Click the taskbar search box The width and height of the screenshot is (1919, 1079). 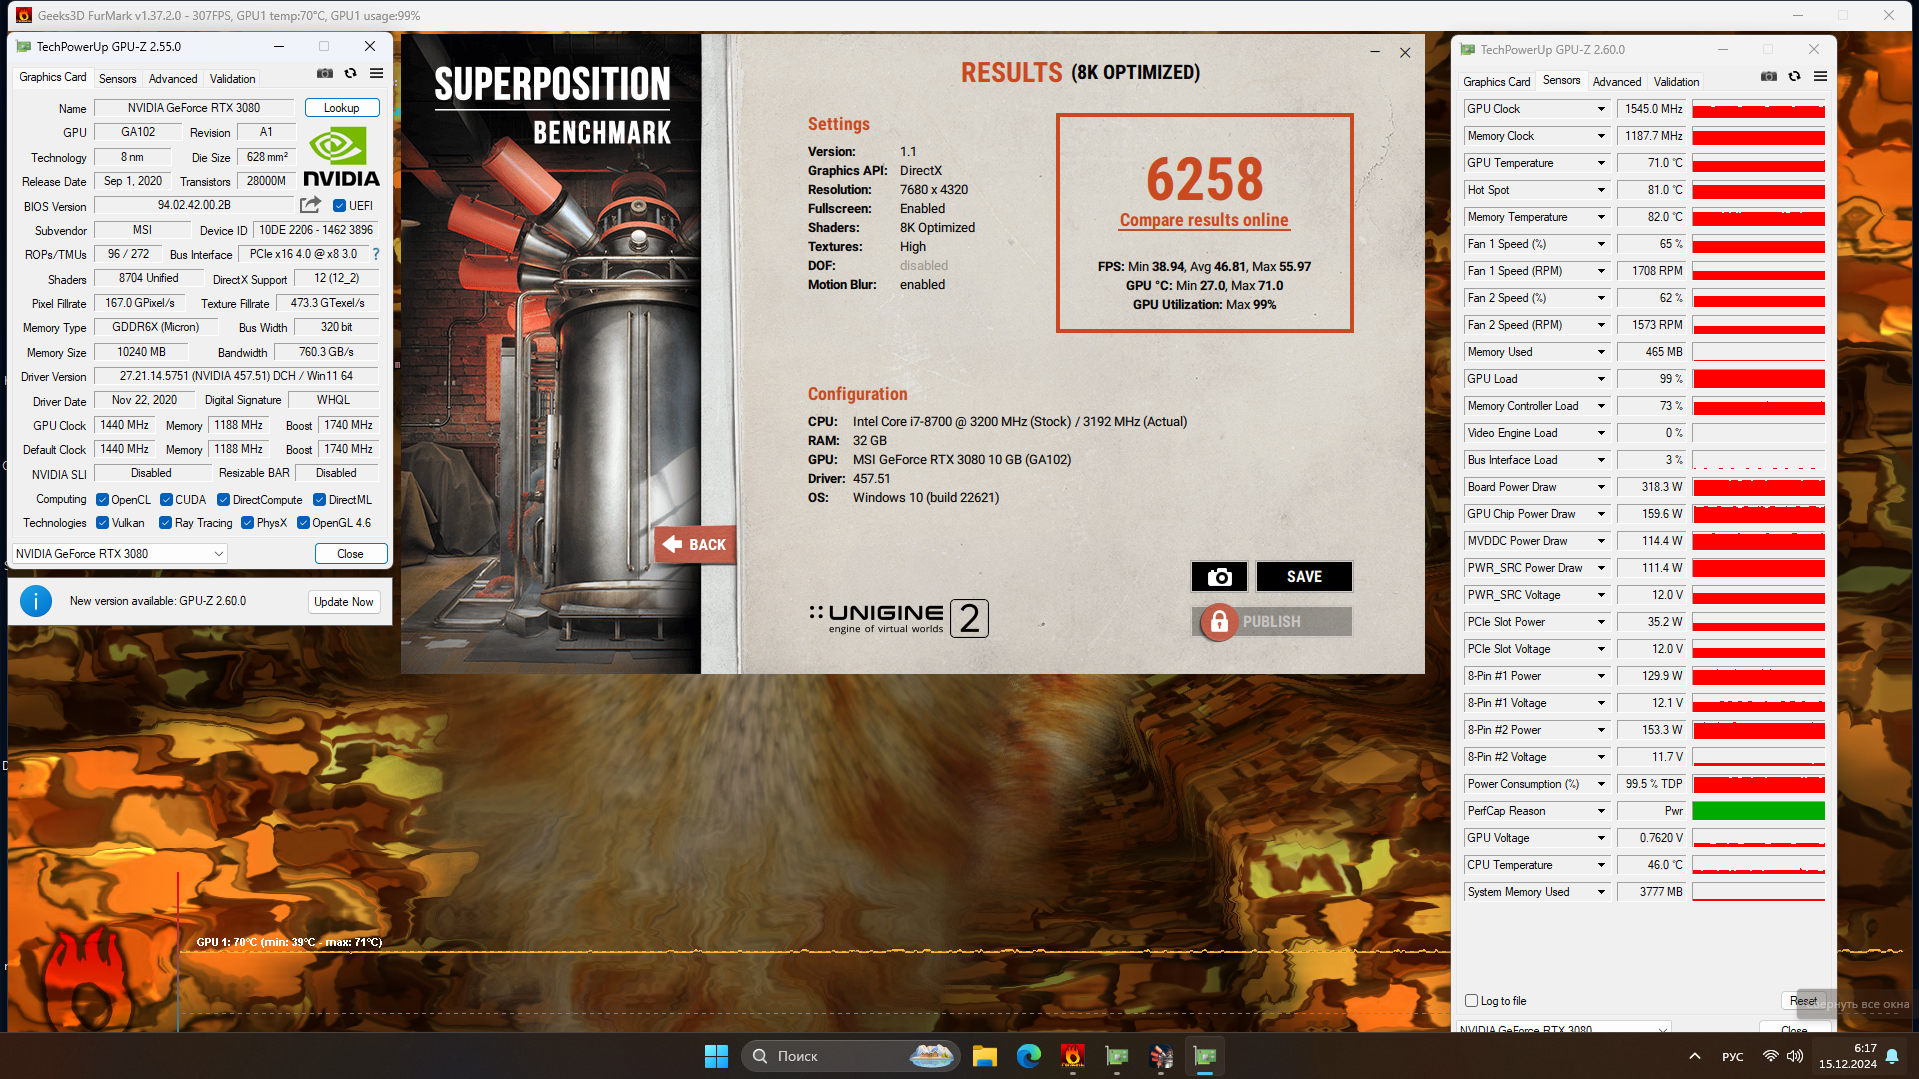click(850, 1056)
